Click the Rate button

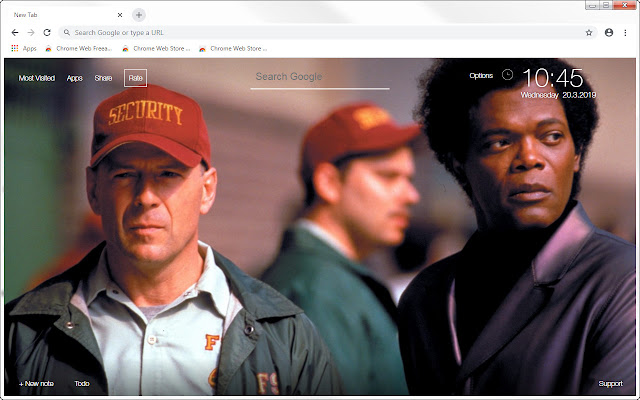tap(136, 78)
